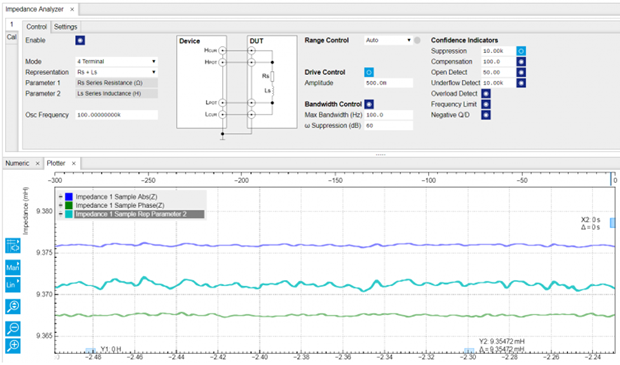Screen dimensions: 620x365
Task: Select Impedance 1 Sample Rep Parameter 2 label
Action: [139, 214]
